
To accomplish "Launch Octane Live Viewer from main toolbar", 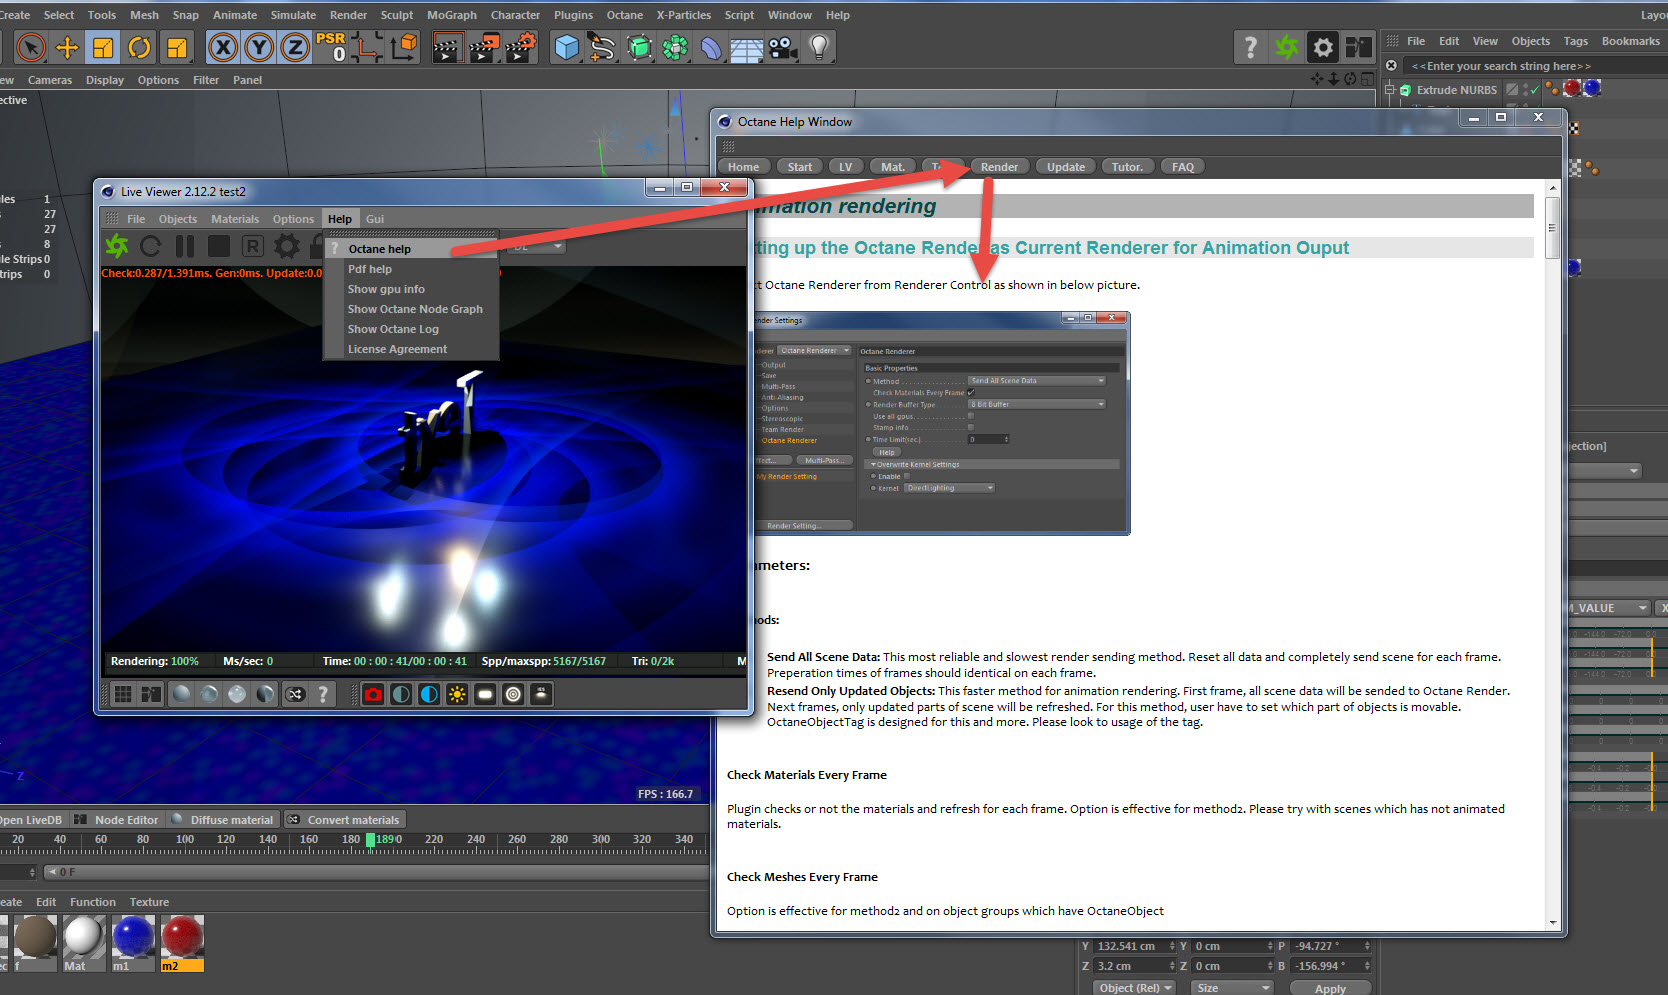I will pyautogui.click(x=1286, y=47).
